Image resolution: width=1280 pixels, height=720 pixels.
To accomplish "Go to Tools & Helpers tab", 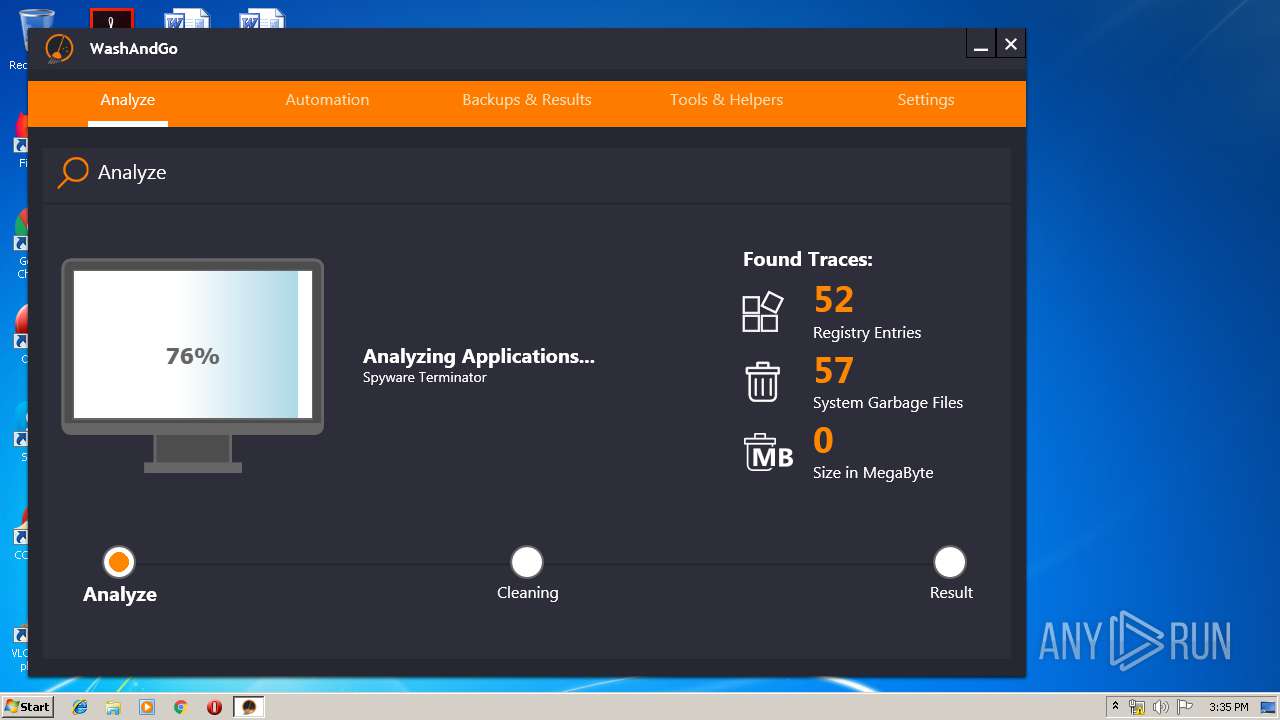I will (726, 100).
